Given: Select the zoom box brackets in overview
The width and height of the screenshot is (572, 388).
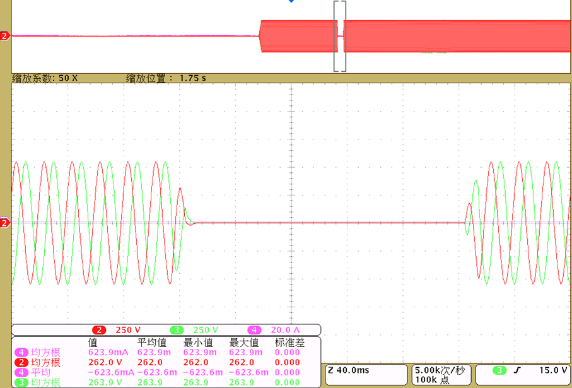Looking at the screenshot, I should tap(340, 36).
